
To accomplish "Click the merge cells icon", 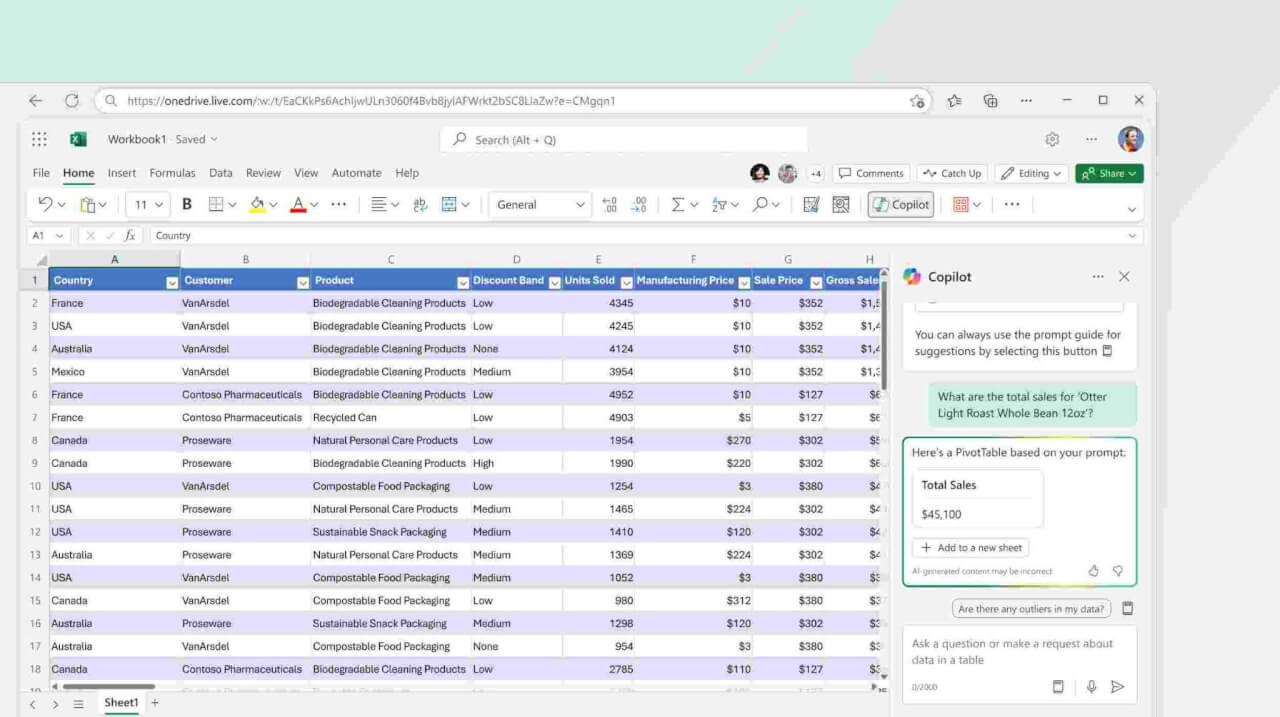I will 449,204.
